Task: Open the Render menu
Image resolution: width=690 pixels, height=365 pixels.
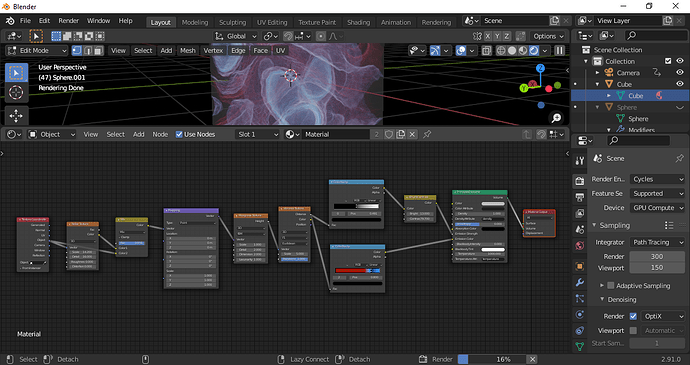Action: (69, 21)
